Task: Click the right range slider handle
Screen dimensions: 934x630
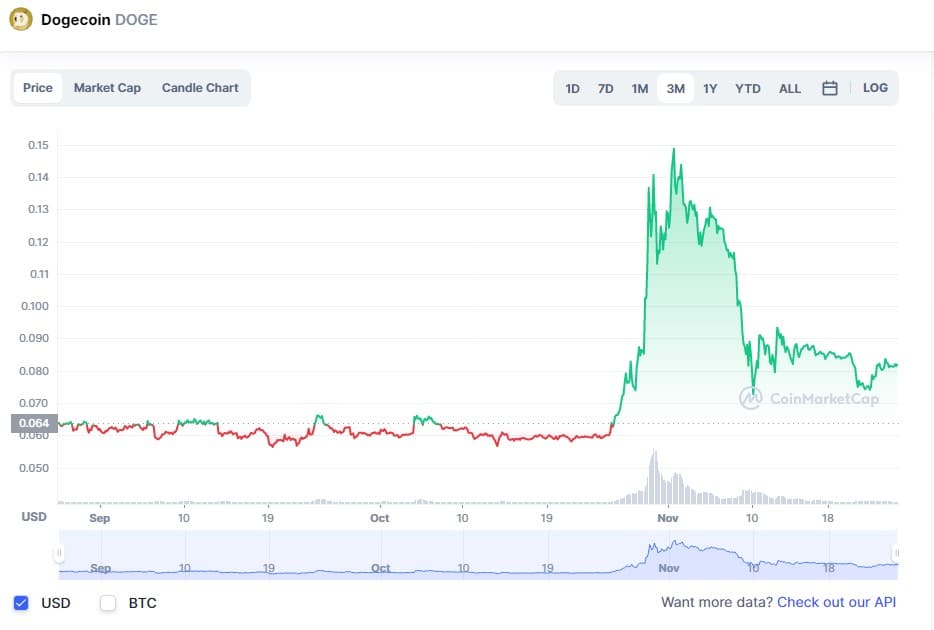Action: pos(896,553)
